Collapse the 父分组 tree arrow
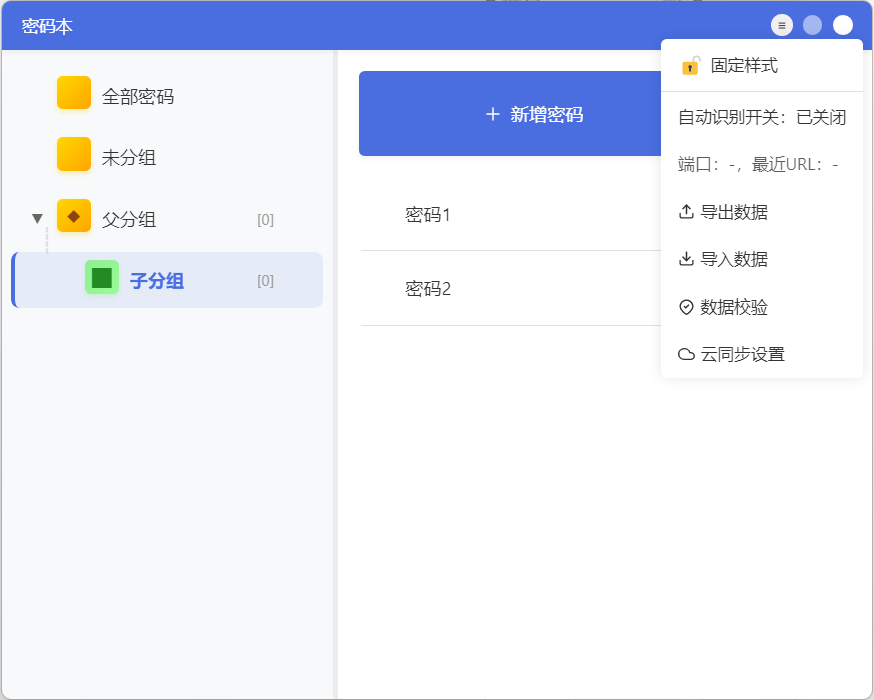Viewport: 874px width, 700px height. pyautogui.click(x=38, y=218)
